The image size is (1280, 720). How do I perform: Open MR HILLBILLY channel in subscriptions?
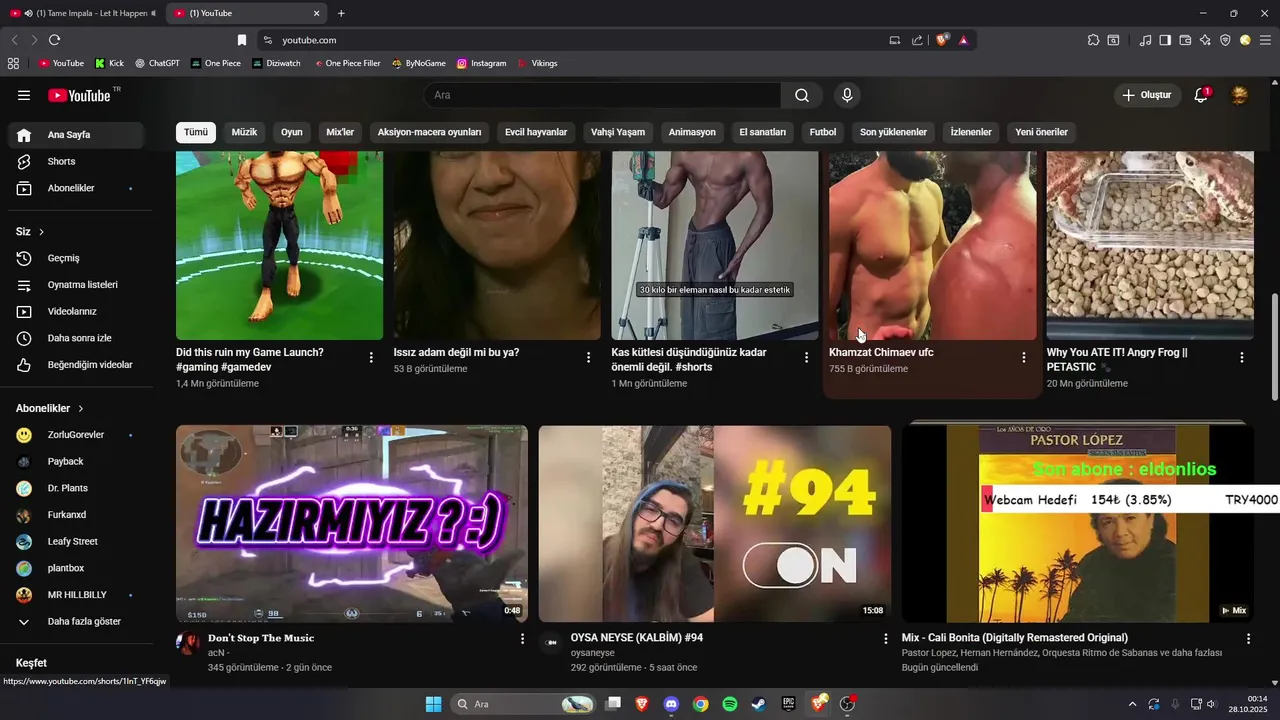tap(76, 595)
